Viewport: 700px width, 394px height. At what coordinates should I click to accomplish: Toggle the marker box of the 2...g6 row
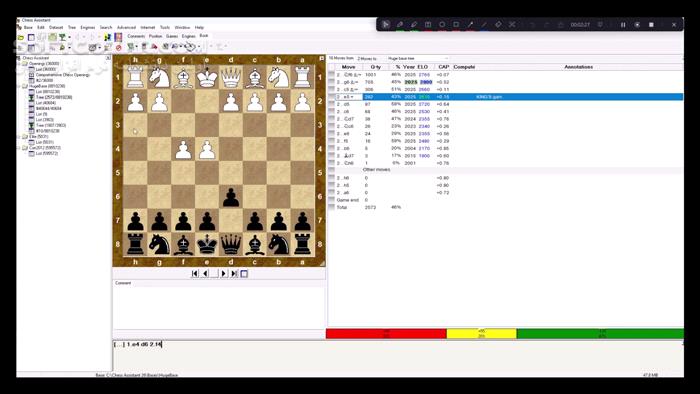tap(331, 82)
